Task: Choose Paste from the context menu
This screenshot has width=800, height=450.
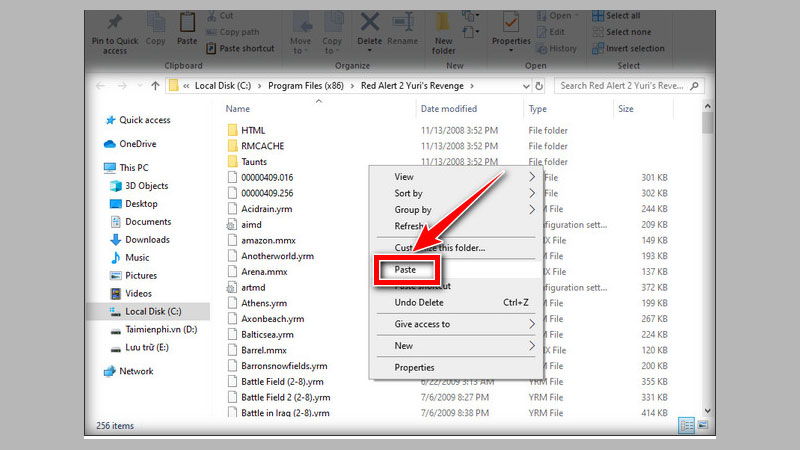Action: click(405, 269)
